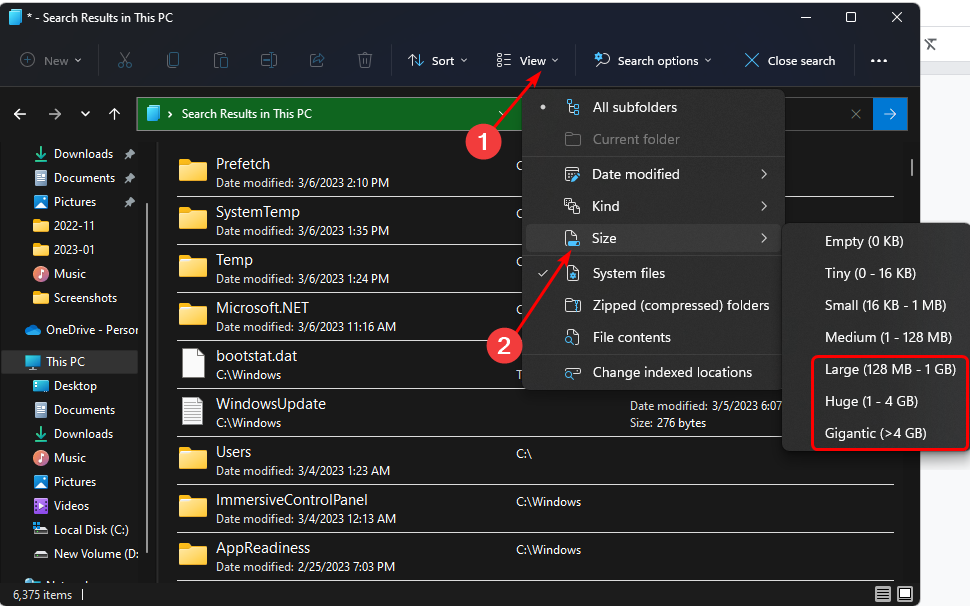Switch to large thumbnails view in status bar
Screen dimensions: 970x606
coord(904,593)
